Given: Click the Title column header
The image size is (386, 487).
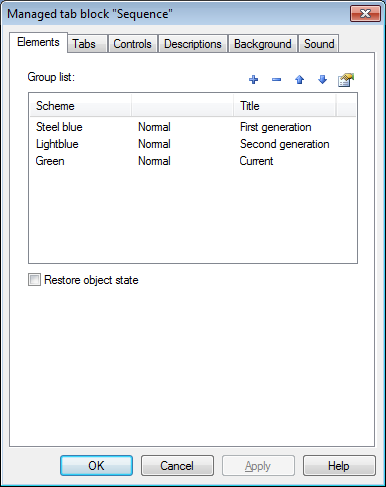Looking at the screenshot, I should click(284, 106).
